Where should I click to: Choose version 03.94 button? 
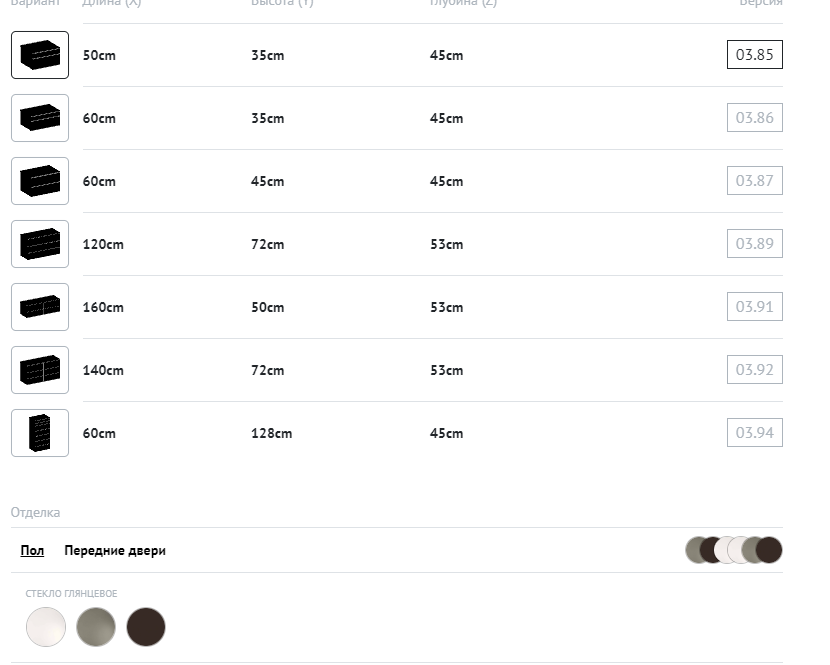[754, 433]
